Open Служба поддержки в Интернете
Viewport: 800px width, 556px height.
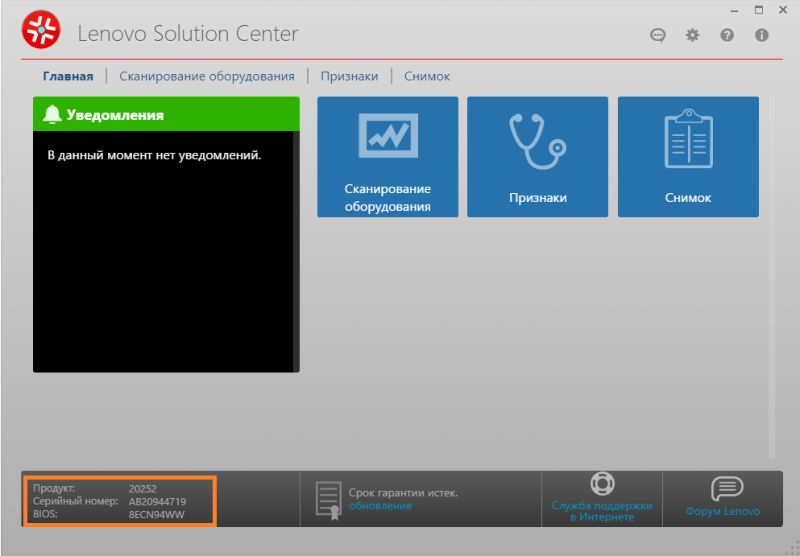point(602,498)
